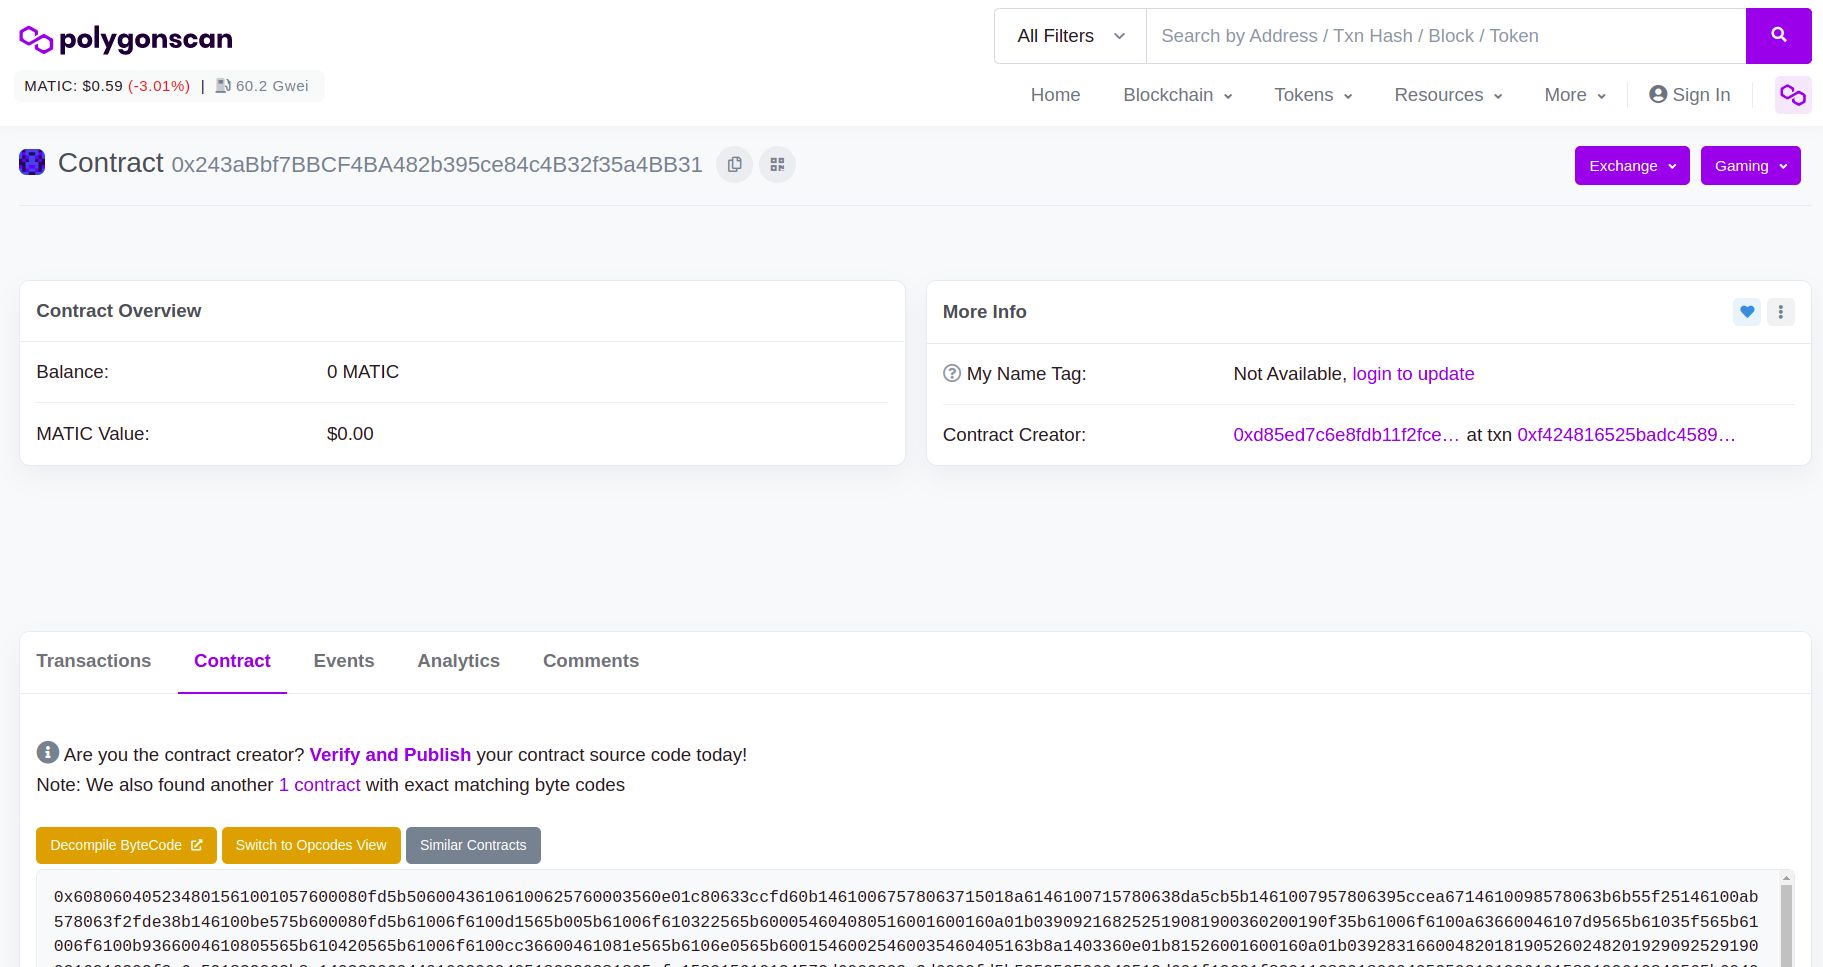This screenshot has width=1823, height=967.
Task: Click the Verify and Publish link
Action: click(390, 755)
